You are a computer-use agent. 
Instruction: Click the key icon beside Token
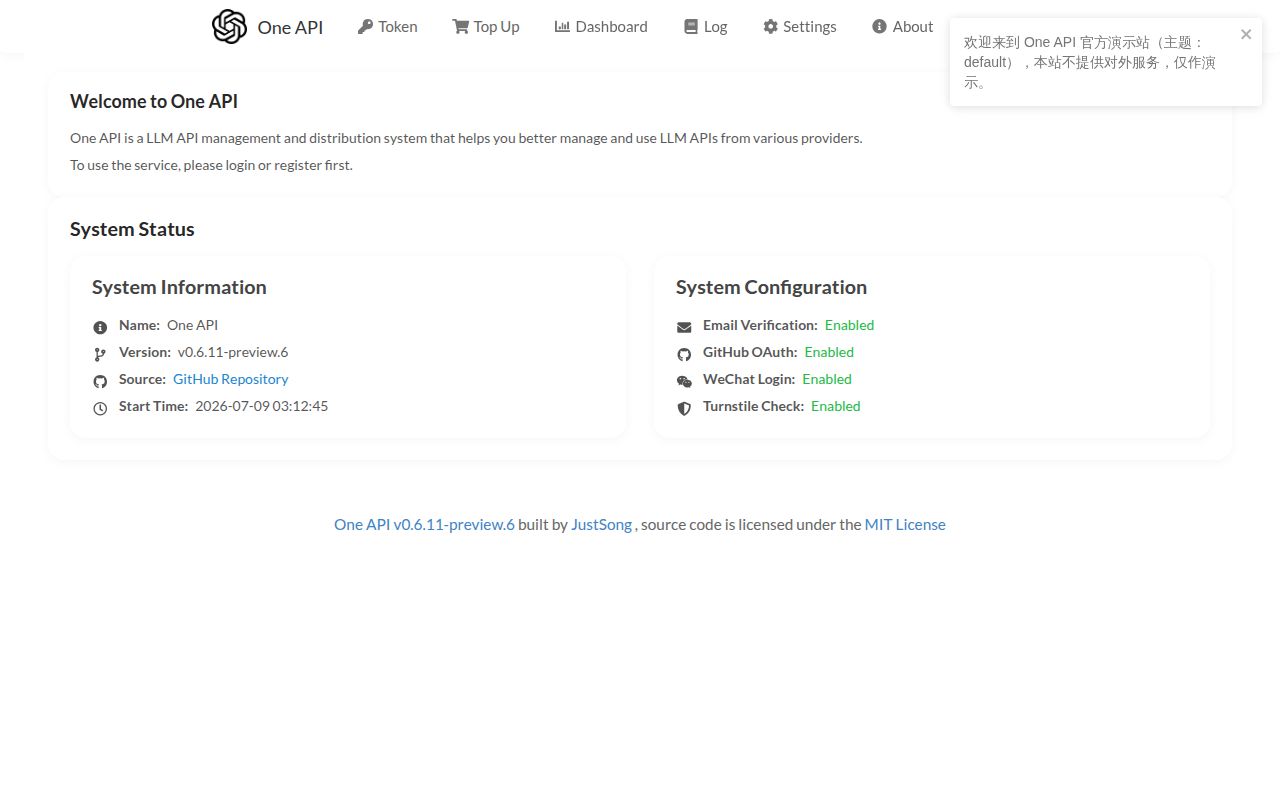point(365,27)
